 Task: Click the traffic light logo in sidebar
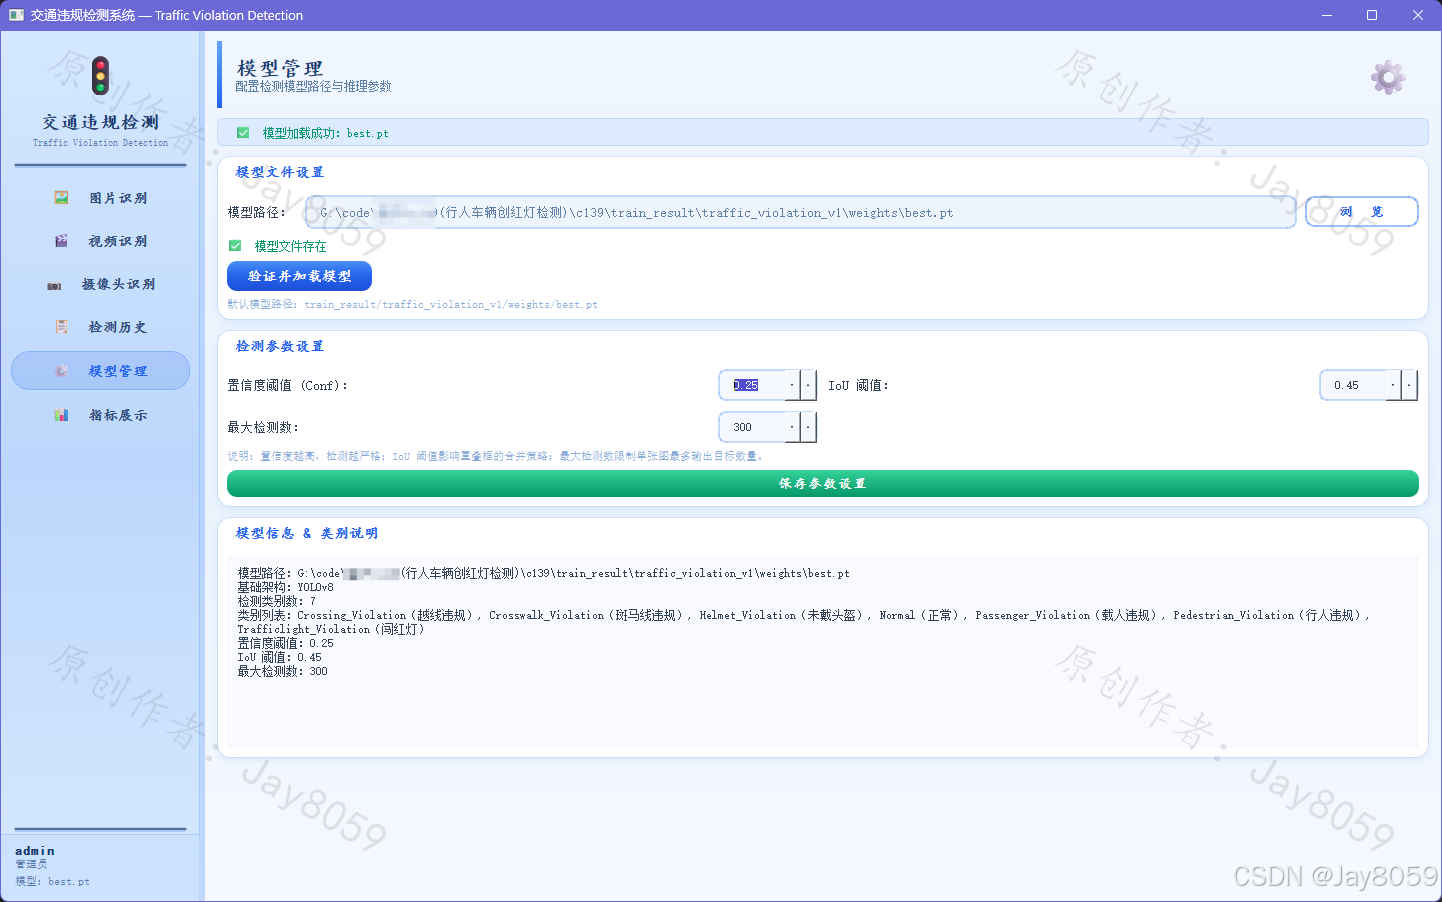tap(100, 76)
